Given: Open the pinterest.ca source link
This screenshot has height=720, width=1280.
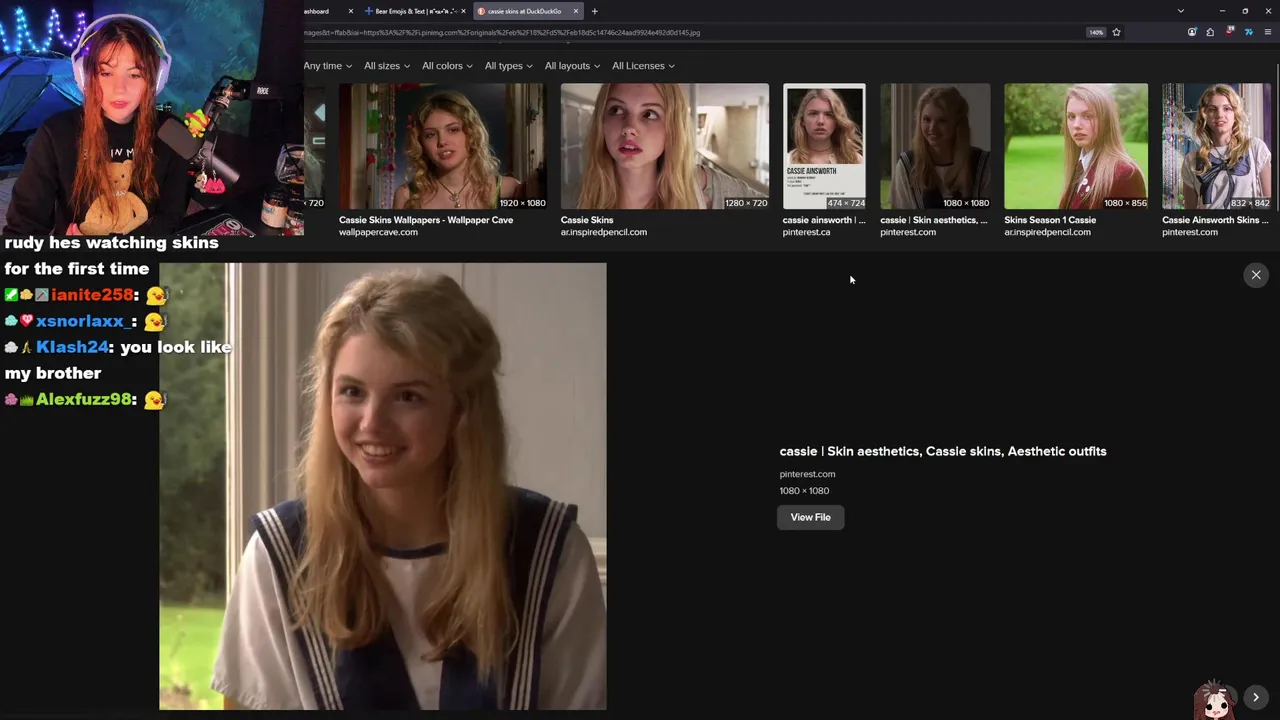Looking at the screenshot, I should pos(806,232).
